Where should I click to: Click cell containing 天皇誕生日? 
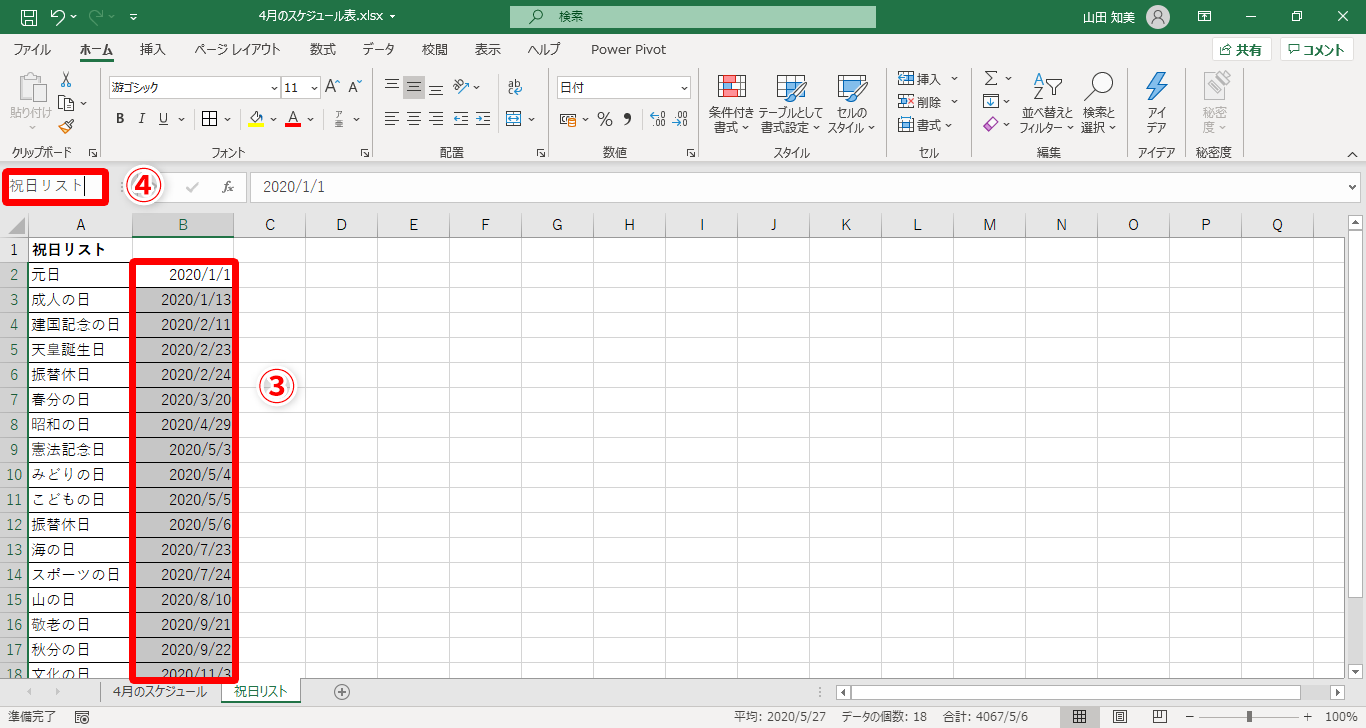click(x=80, y=350)
